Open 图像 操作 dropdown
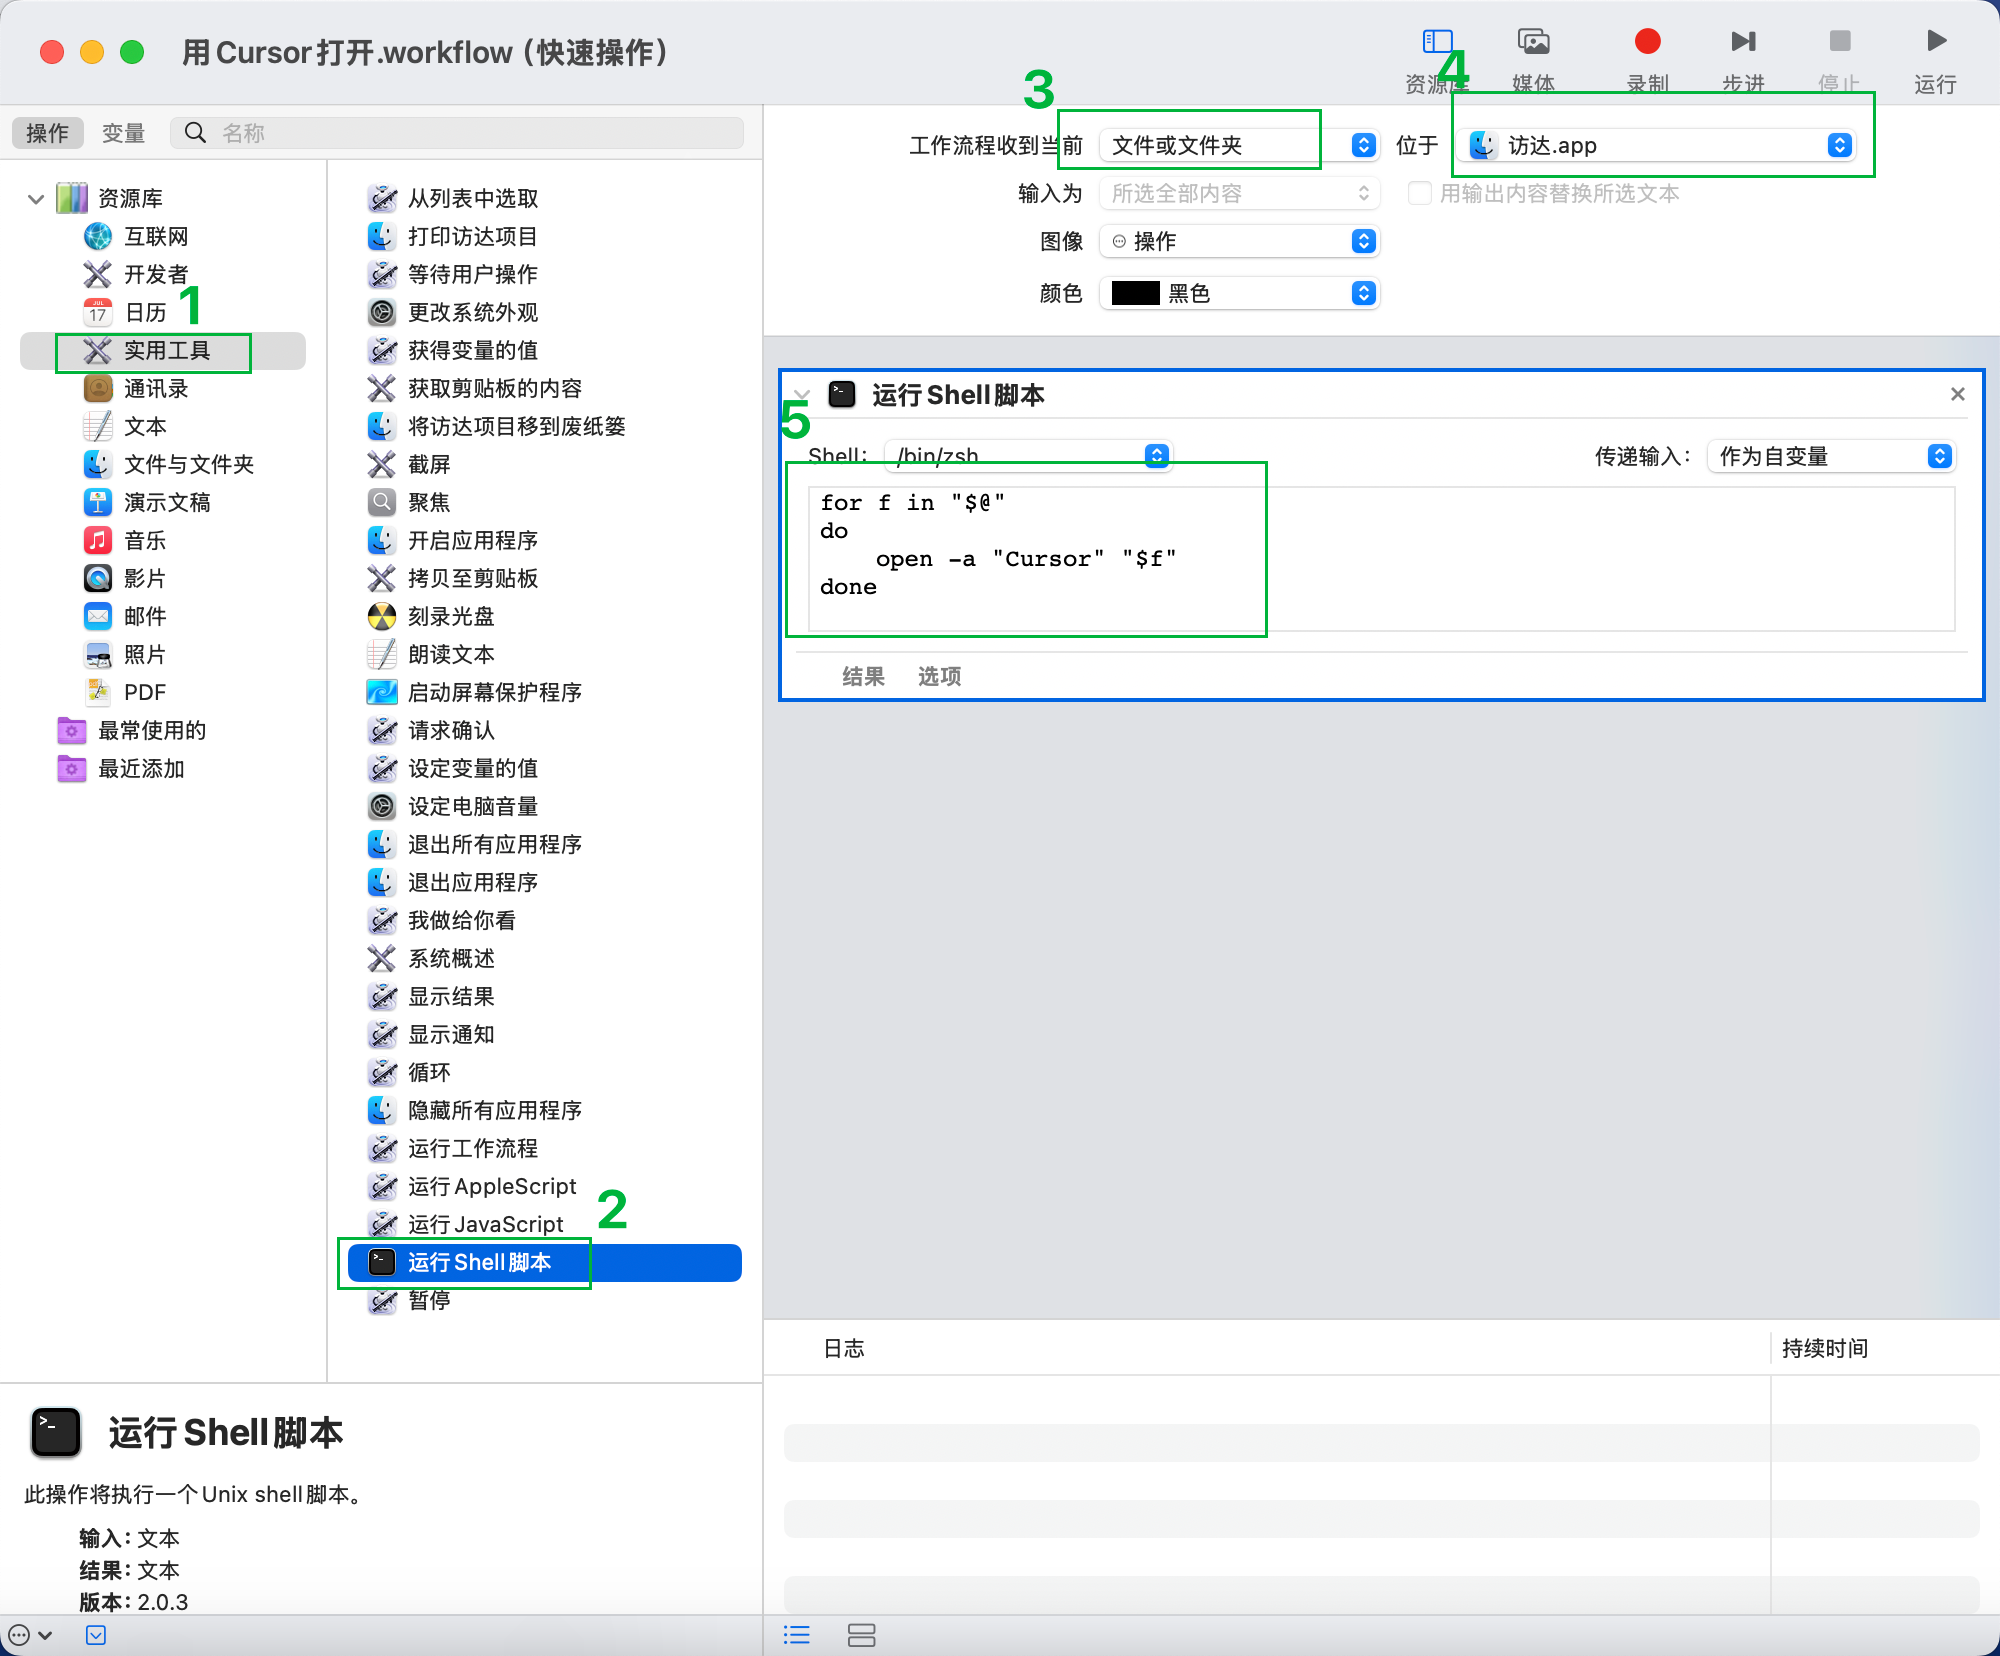The image size is (2000, 1656). (1239, 242)
